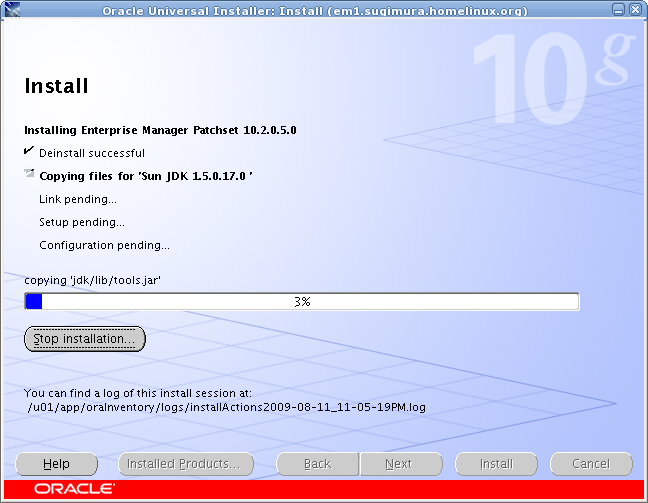This screenshot has height=503, width=648.
Task: Select 'Link pending...' status line
Action: [x=78, y=200]
